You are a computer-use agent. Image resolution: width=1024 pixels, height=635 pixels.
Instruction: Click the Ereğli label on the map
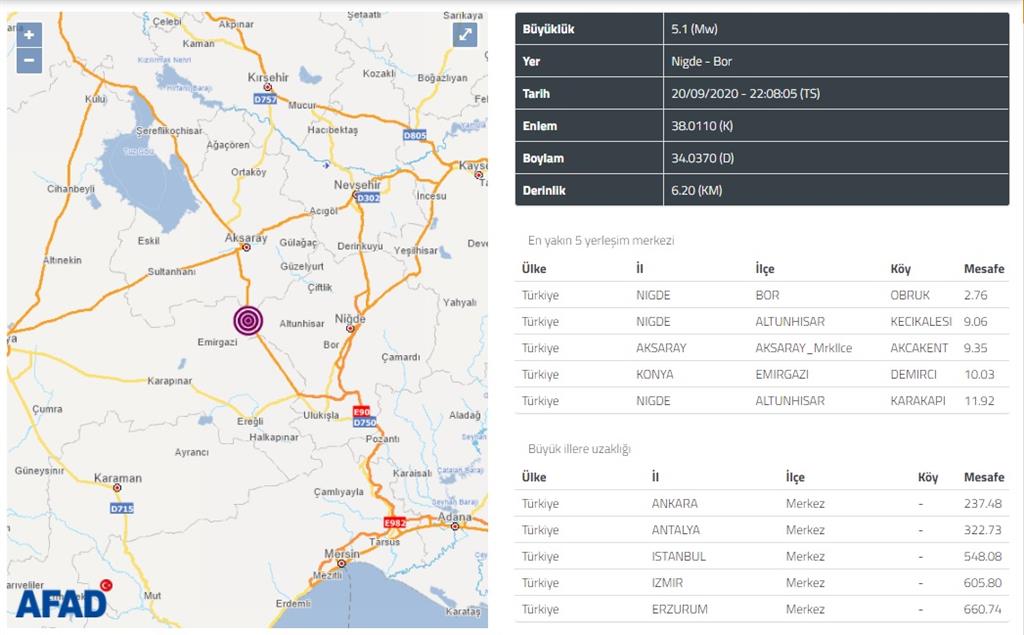pyautogui.click(x=250, y=421)
